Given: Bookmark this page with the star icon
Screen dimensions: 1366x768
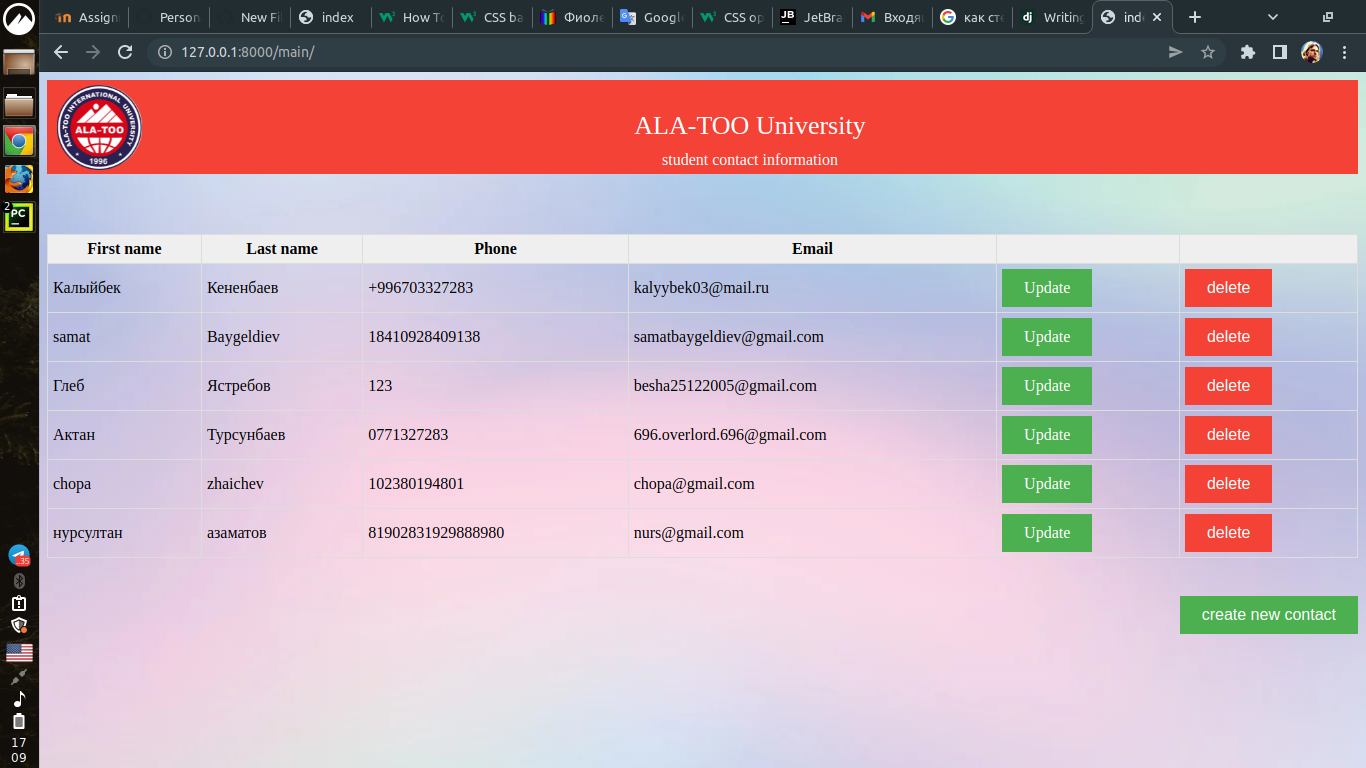Looking at the screenshot, I should 1209,52.
